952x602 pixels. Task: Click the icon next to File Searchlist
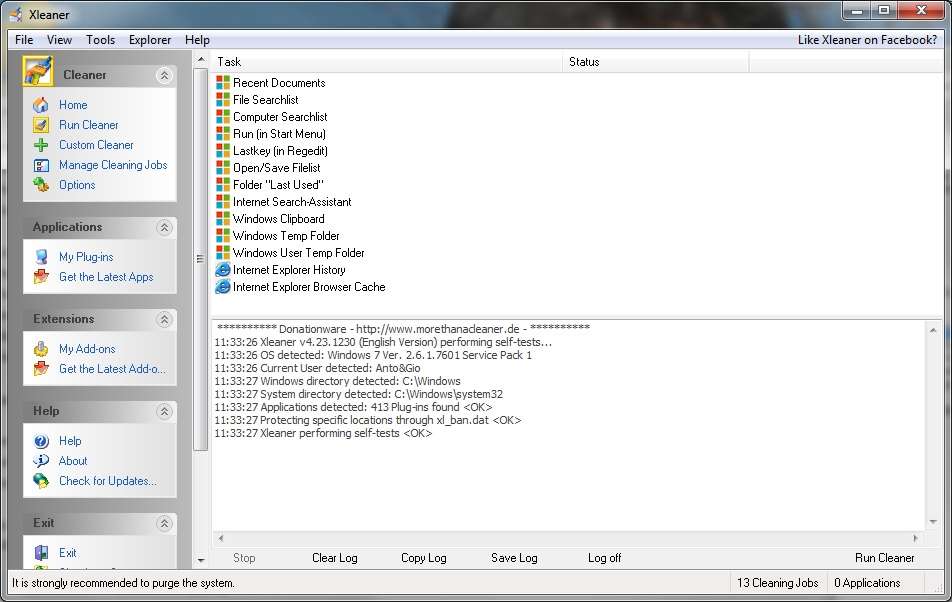tap(223, 100)
